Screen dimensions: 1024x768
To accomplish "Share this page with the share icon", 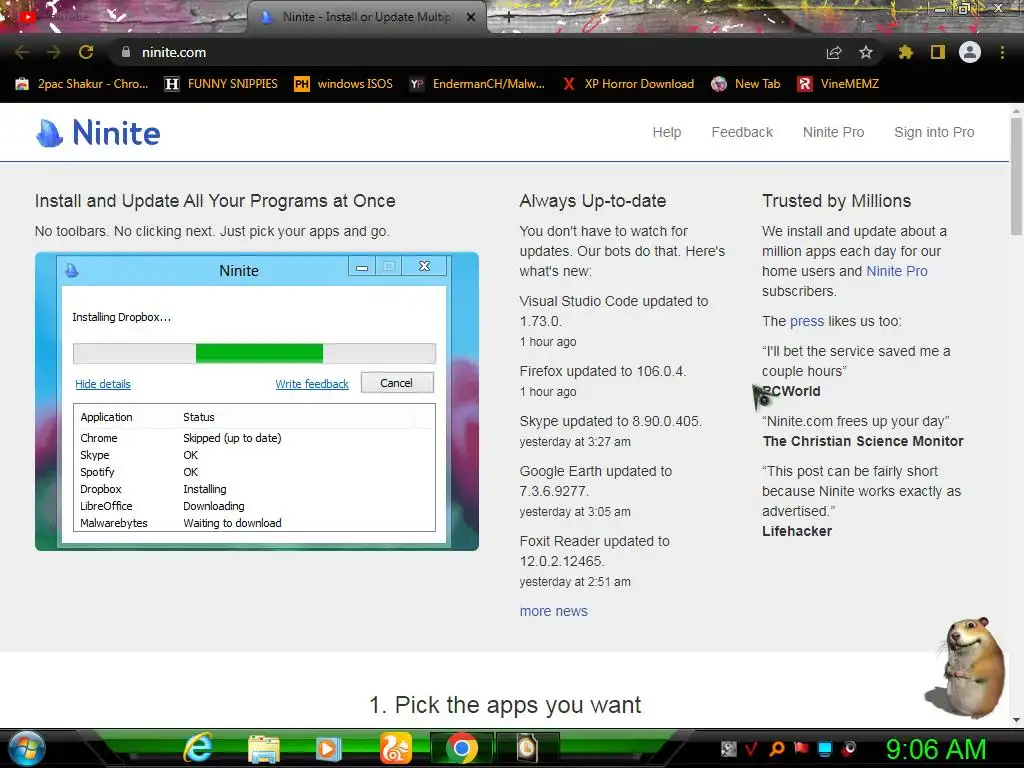I will pos(834,52).
